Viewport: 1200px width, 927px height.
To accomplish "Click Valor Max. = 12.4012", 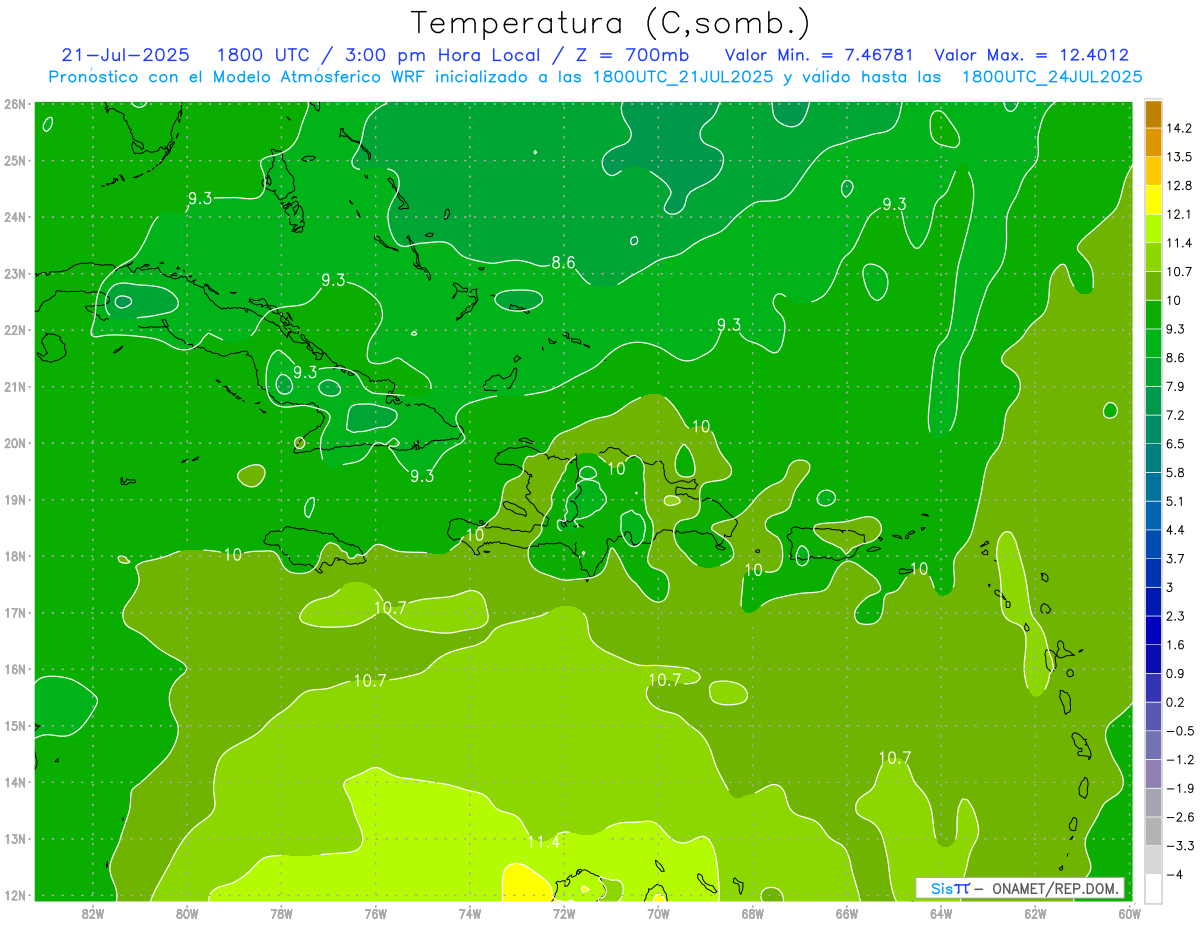I will point(1031,55).
